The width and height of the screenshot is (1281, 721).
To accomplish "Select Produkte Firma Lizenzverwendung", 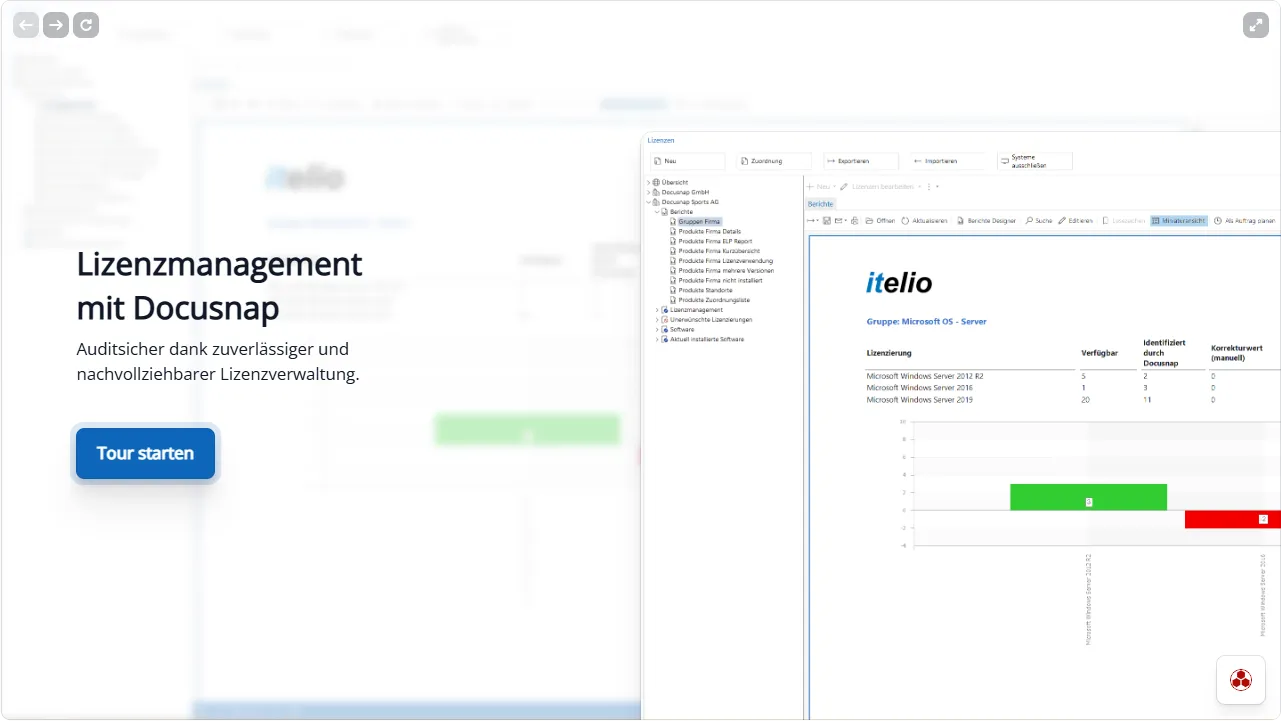I will (x=724, y=261).
